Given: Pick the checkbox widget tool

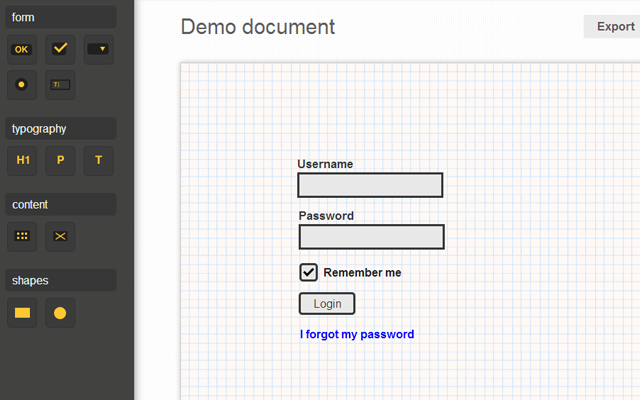Looking at the screenshot, I should point(60,48).
